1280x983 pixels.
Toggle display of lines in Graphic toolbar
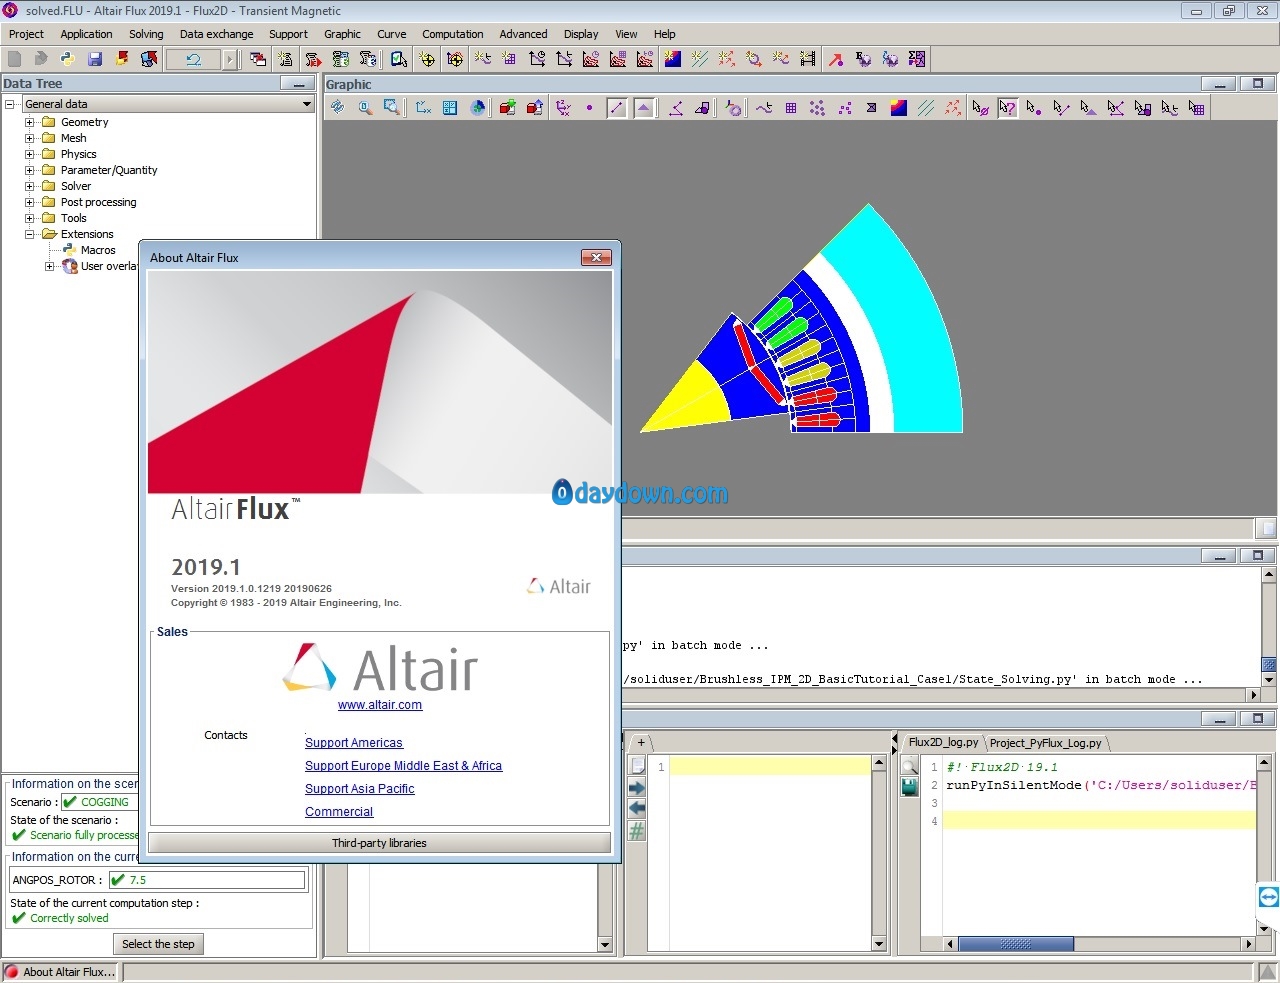click(x=617, y=108)
